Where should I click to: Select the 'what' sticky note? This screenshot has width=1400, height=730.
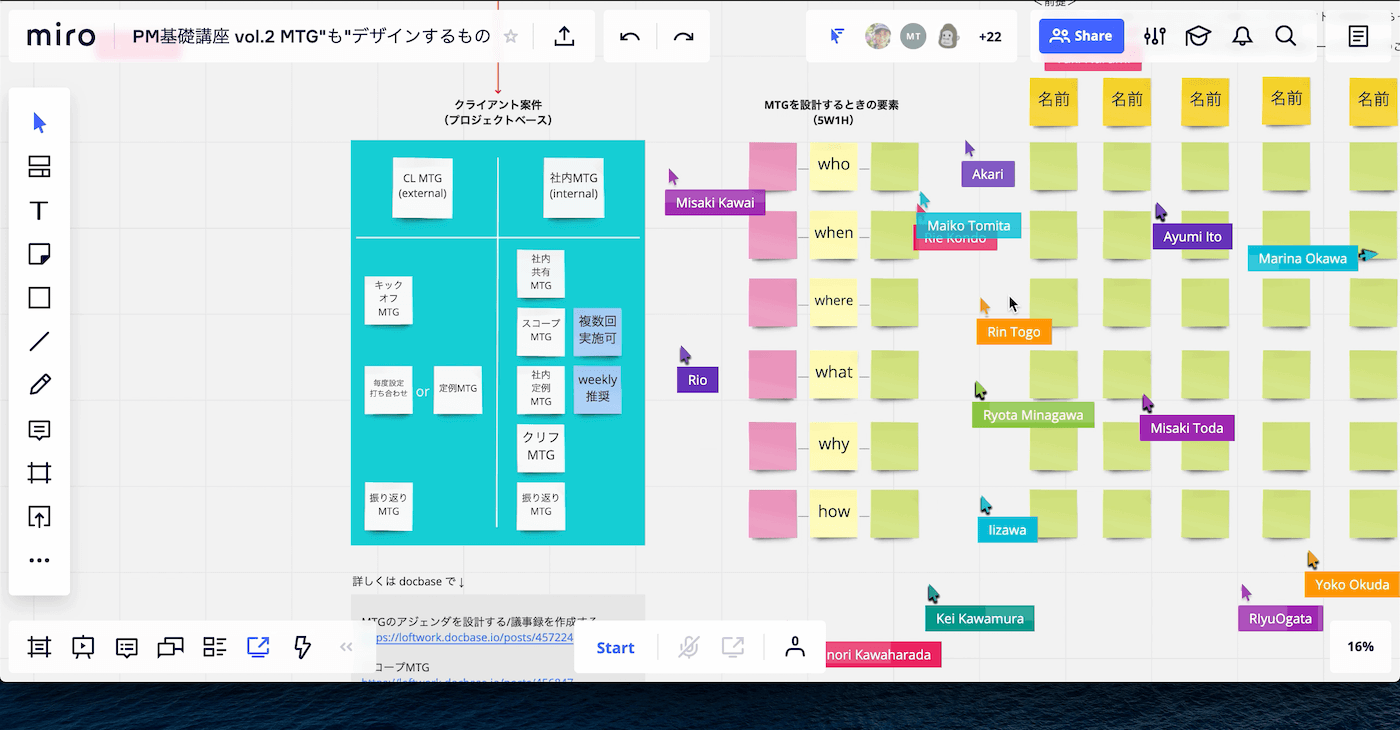[x=833, y=373]
